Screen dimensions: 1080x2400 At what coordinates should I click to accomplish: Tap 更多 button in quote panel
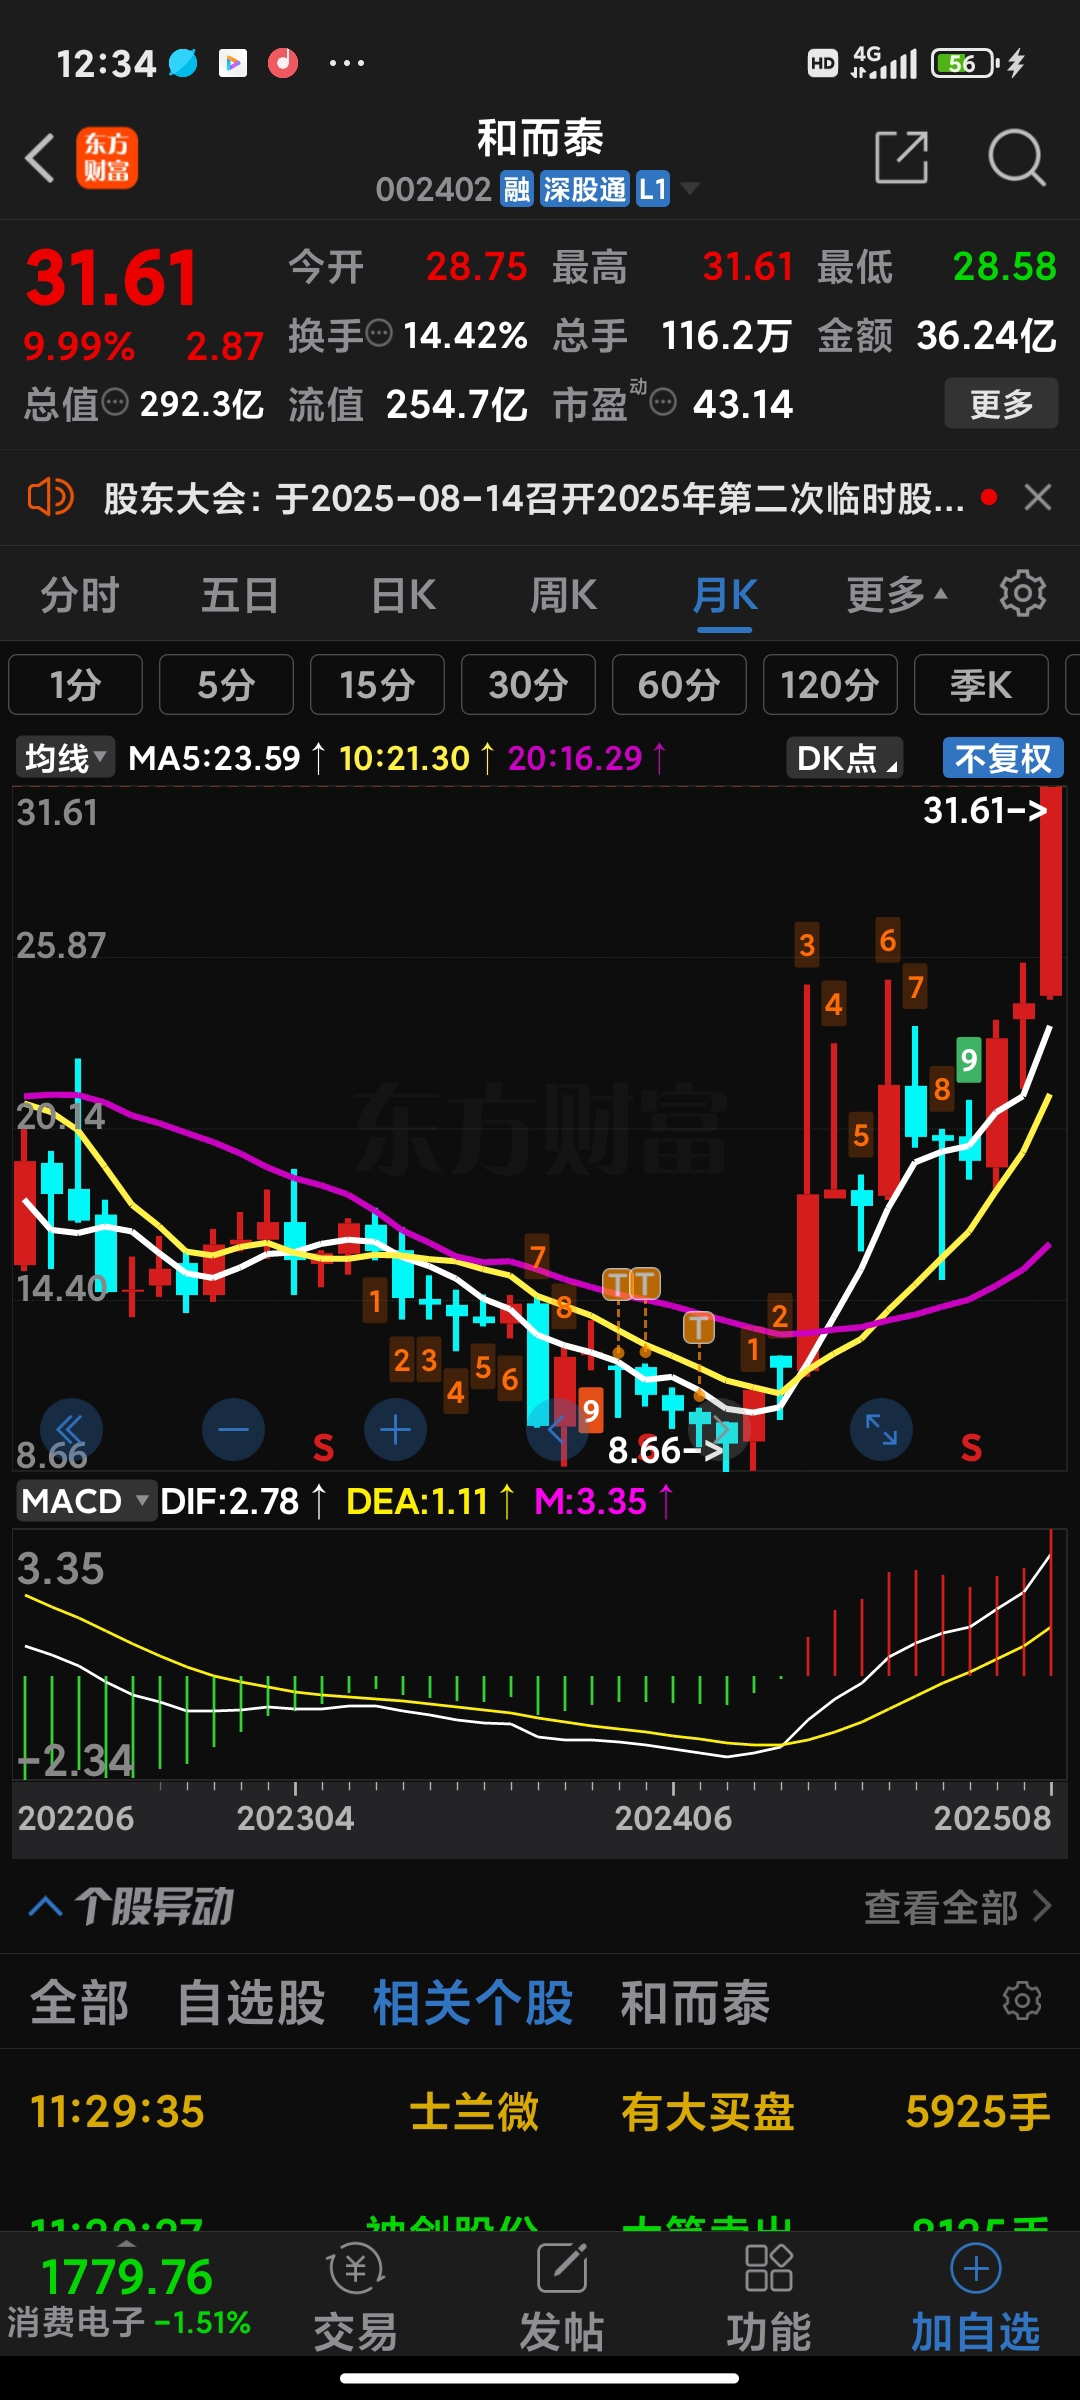[x=1001, y=404]
